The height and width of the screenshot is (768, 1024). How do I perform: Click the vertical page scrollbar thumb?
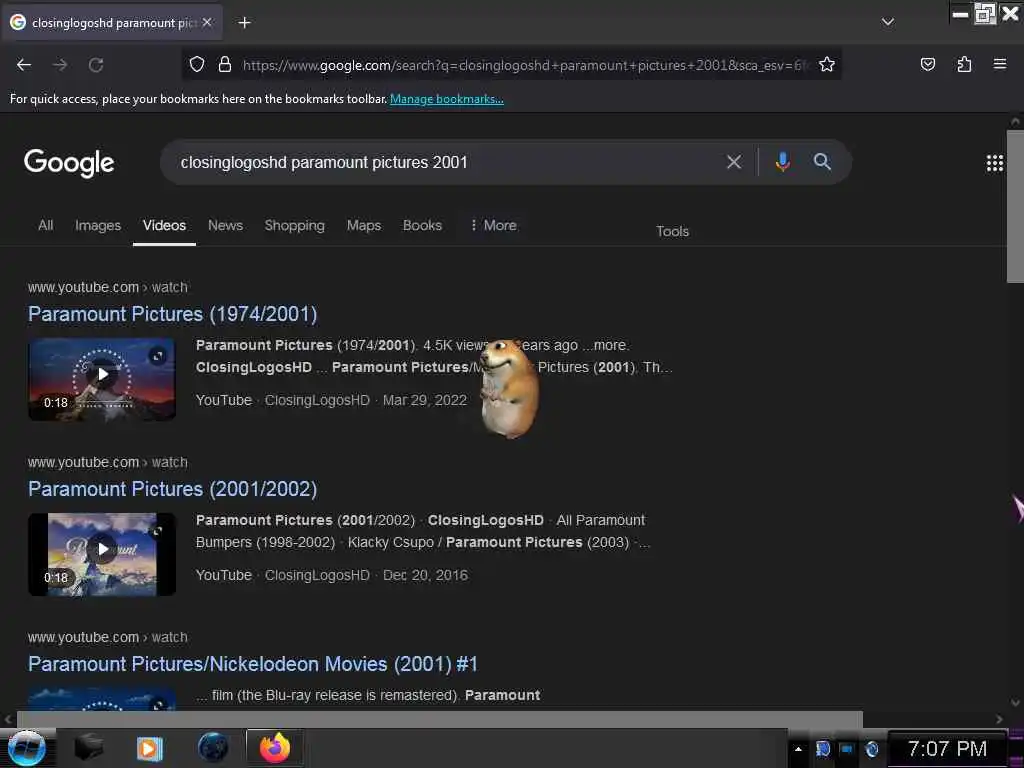point(1015,206)
